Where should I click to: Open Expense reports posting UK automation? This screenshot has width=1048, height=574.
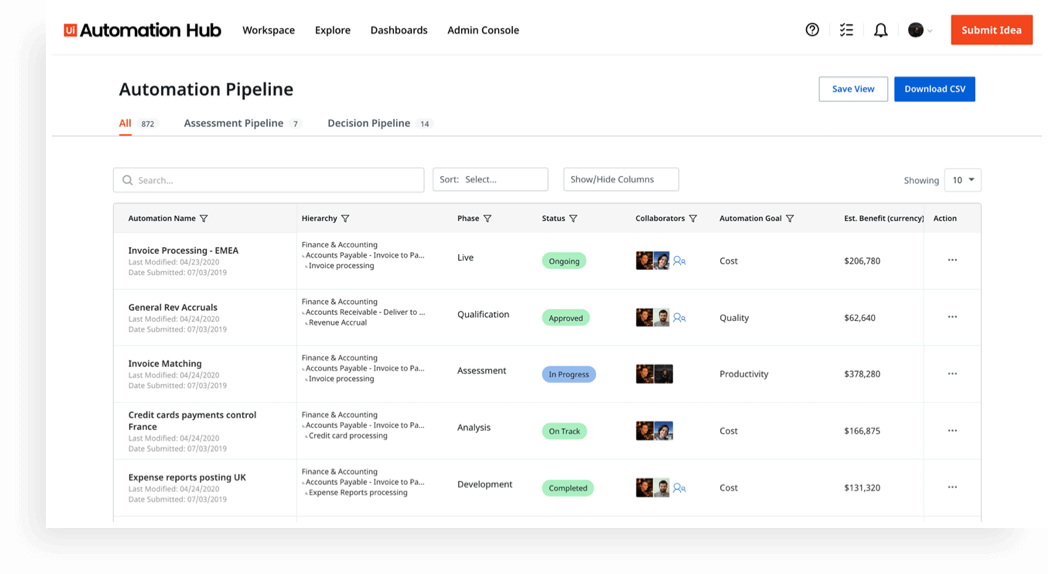click(187, 477)
